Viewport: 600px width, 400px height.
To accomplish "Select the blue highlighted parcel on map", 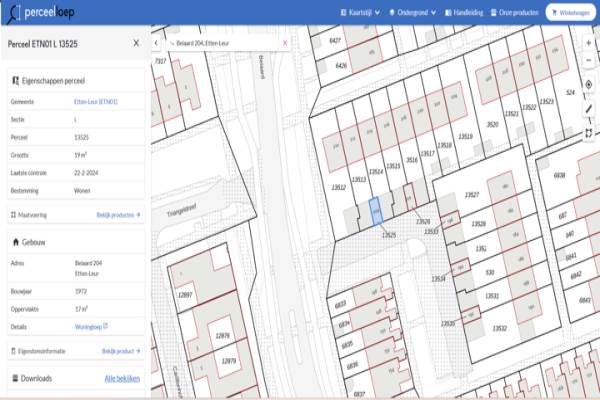I will click(375, 212).
